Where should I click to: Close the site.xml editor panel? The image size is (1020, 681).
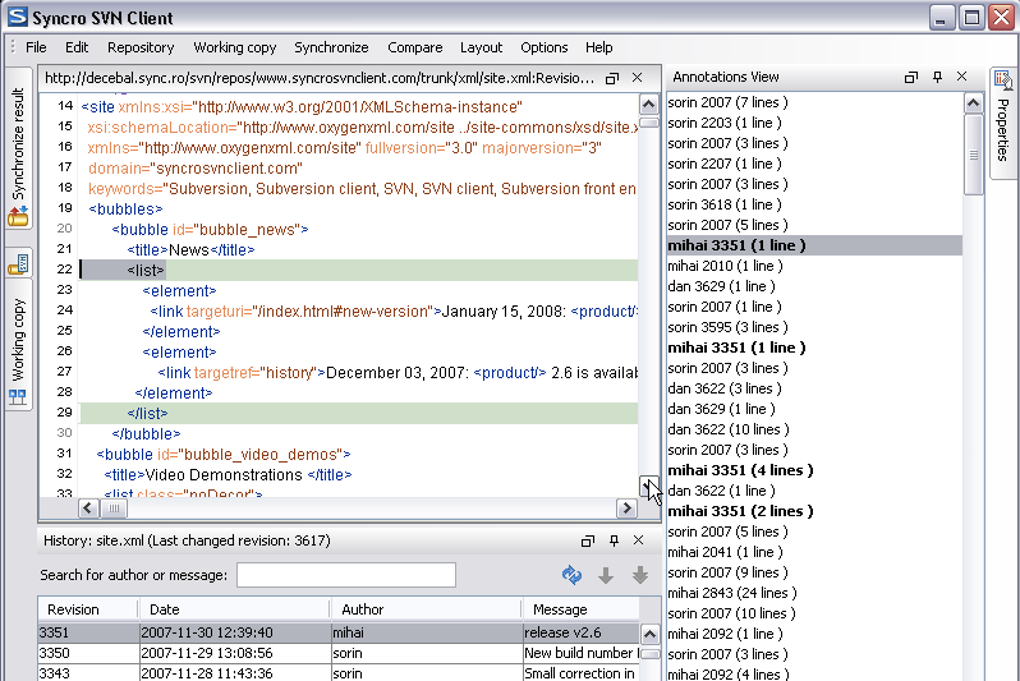click(639, 78)
